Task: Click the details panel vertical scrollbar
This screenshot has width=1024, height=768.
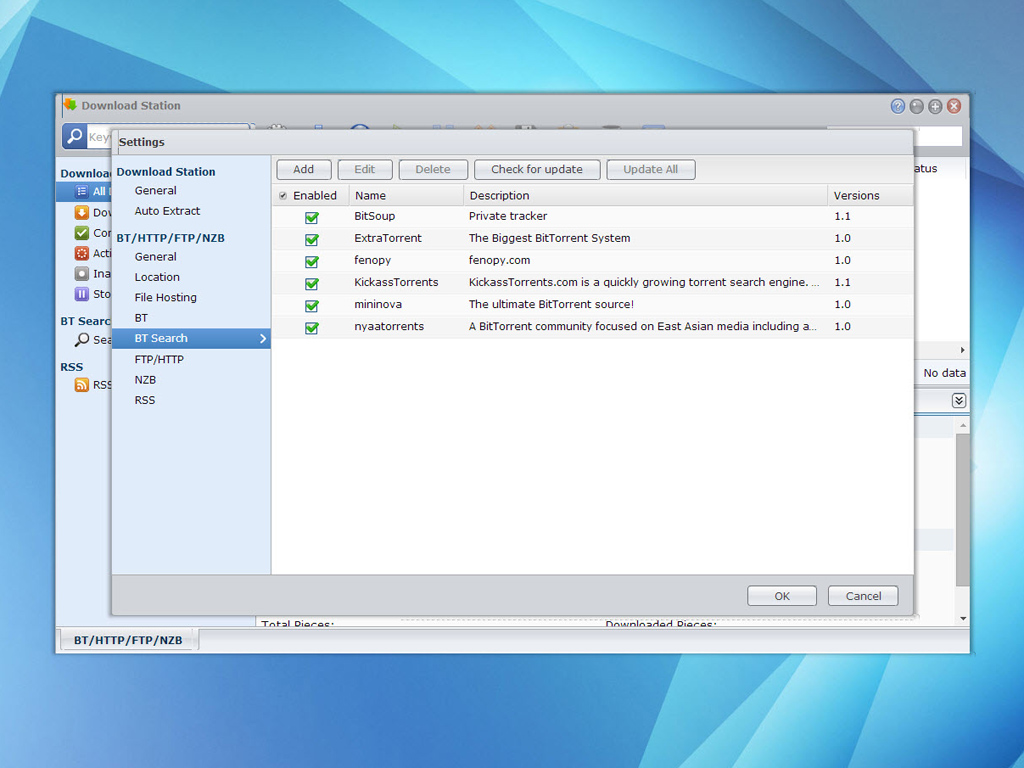Action: pyautogui.click(x=963, y=509)
